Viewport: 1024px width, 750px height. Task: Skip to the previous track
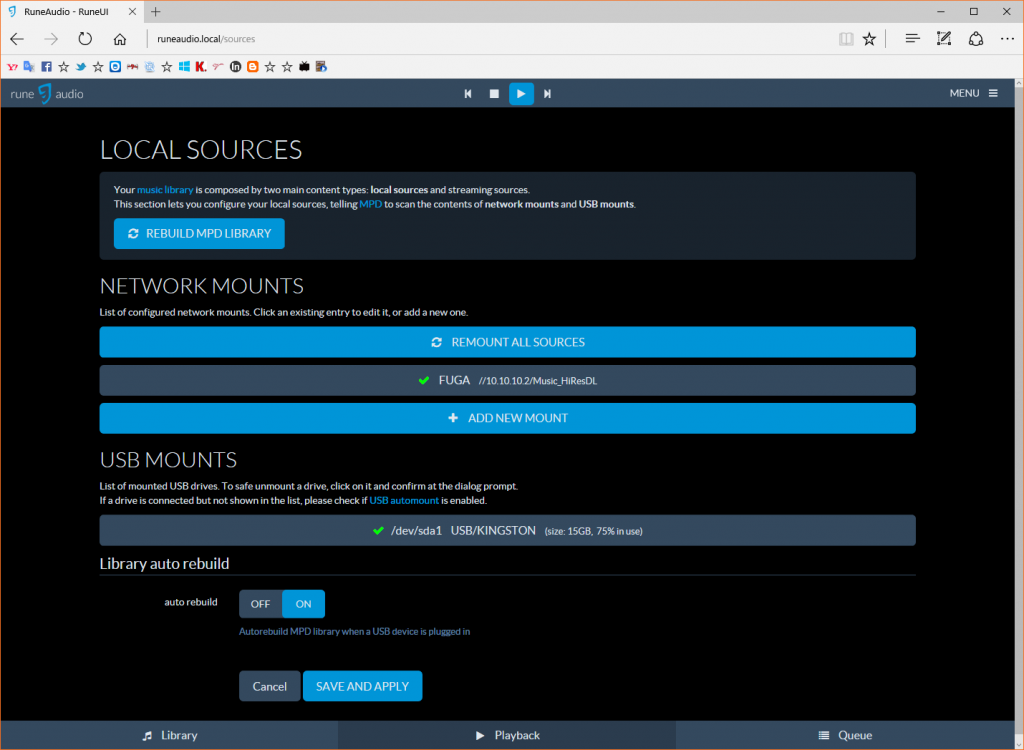468,93
